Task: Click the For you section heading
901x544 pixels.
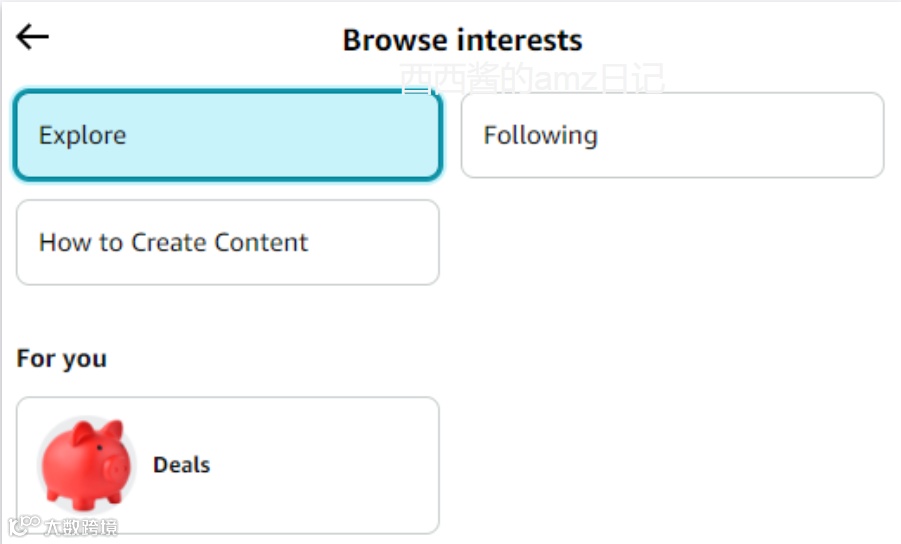Action: click(x=62, y=359)
